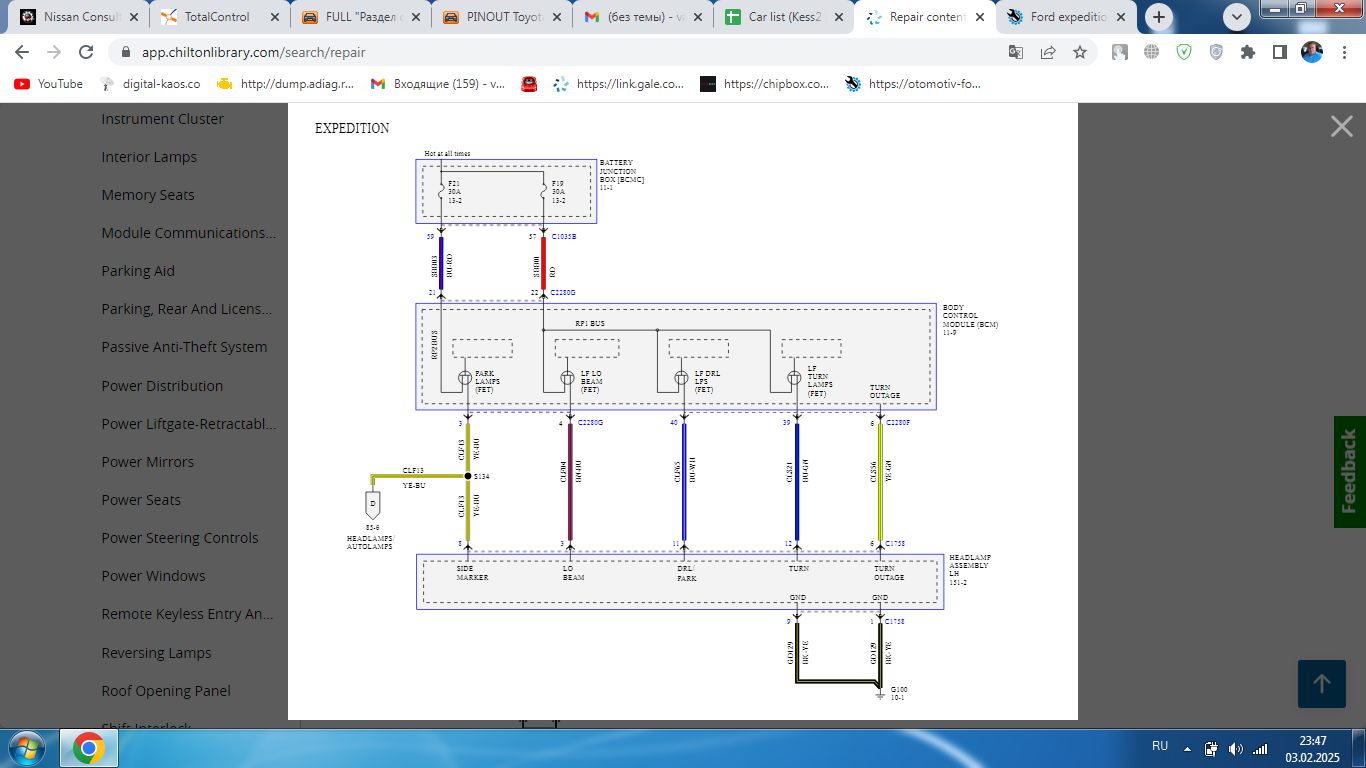
Task: Click the scroll-to-top arrow button
Action: click(1321, 684)
